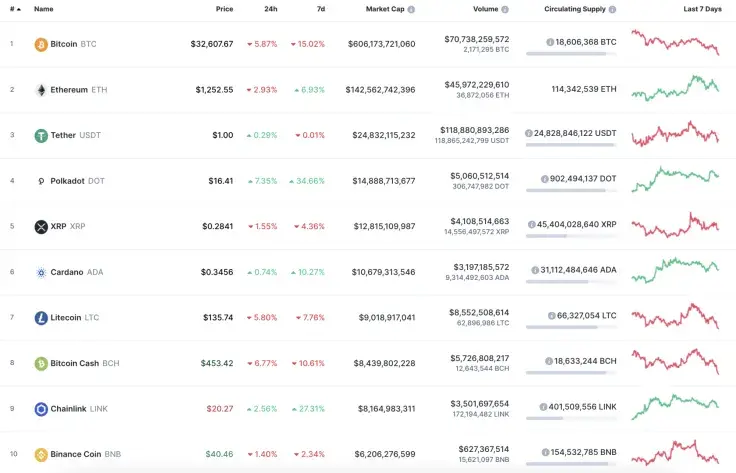Click XRP circulating supply progress bar
The height and width of the screenshot is (473, 736).
point(571,236)
